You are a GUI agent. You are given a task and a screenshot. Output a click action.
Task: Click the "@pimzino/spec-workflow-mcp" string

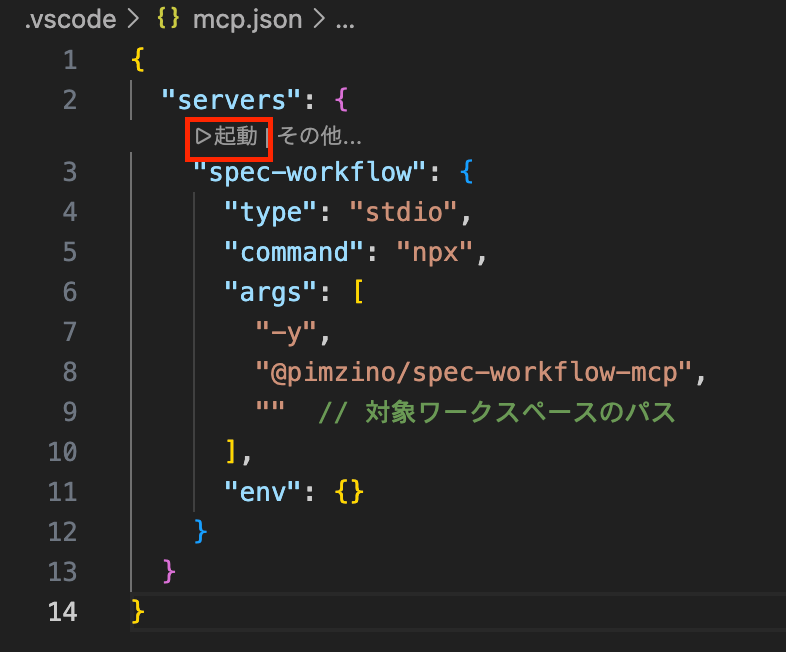pos(474,372)
